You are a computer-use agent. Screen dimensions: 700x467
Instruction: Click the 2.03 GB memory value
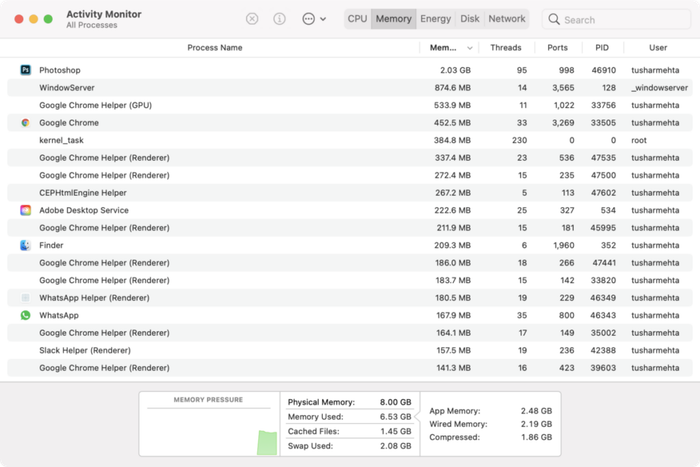coord(455,70)
